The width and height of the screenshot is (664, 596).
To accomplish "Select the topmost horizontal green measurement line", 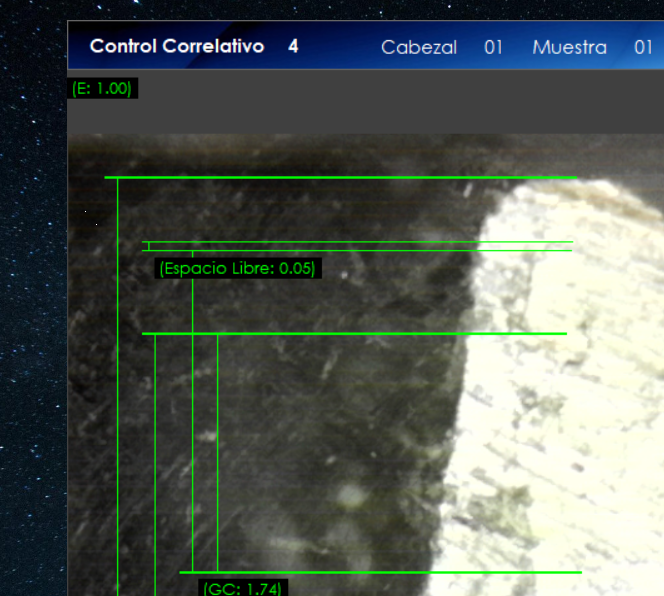I will click(x=340, y=178).
